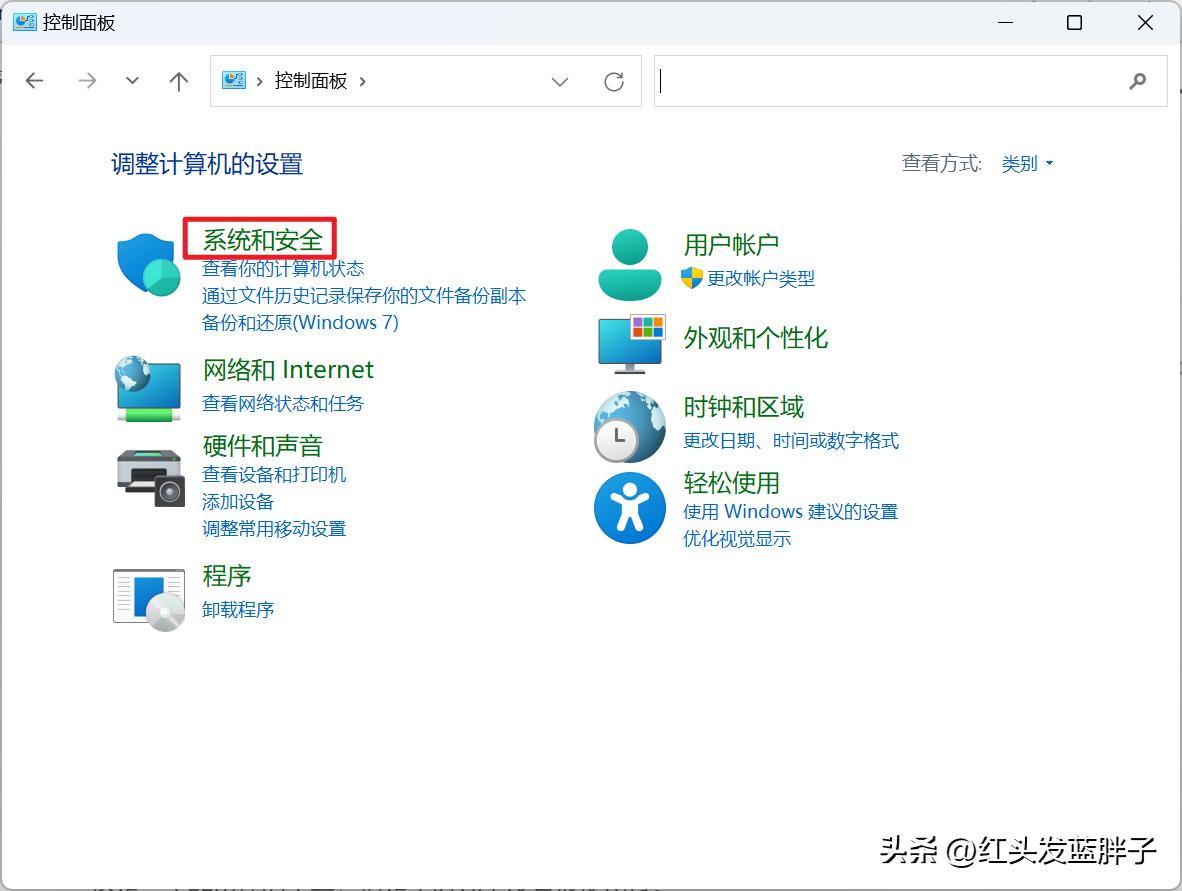This screenshot has height=891, width=1182.
Task: Open 系统和安全 via the shield icon
Action: (148, 262)
